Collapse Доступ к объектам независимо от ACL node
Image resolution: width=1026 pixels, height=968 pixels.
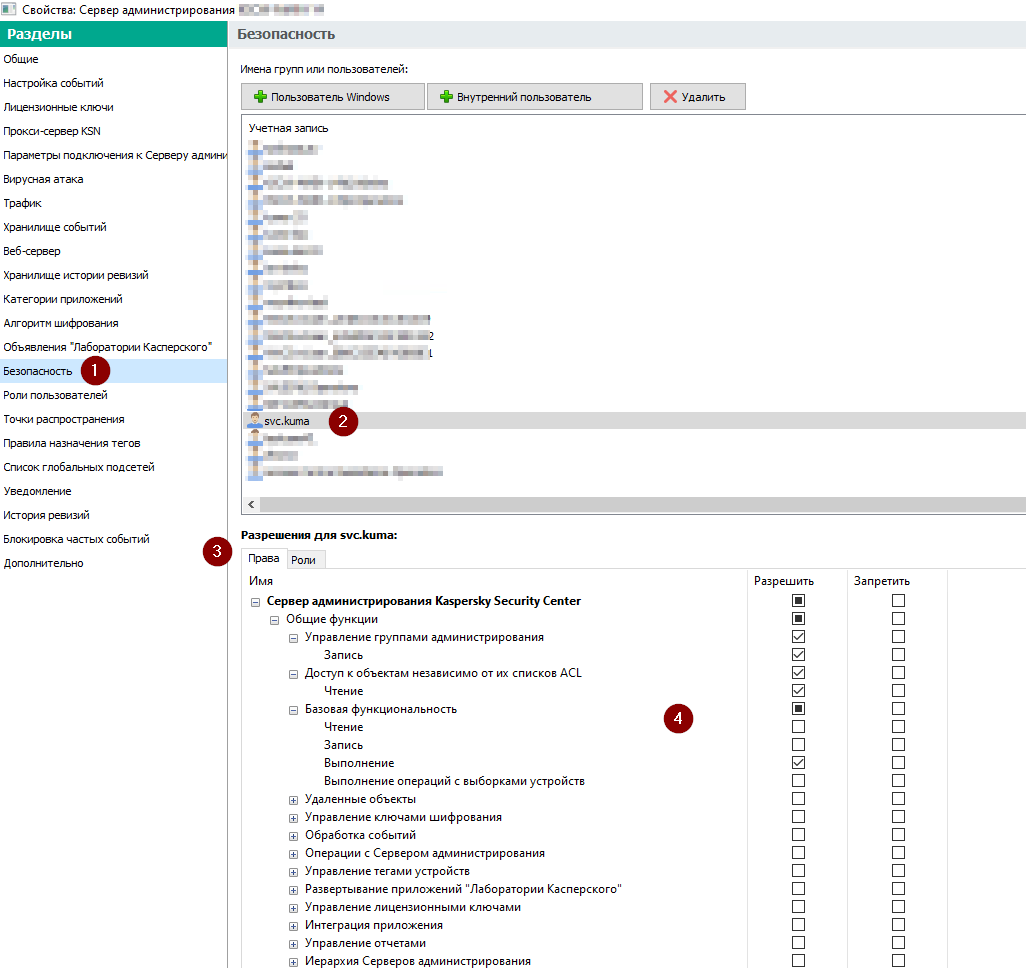[x=293, y=674]
